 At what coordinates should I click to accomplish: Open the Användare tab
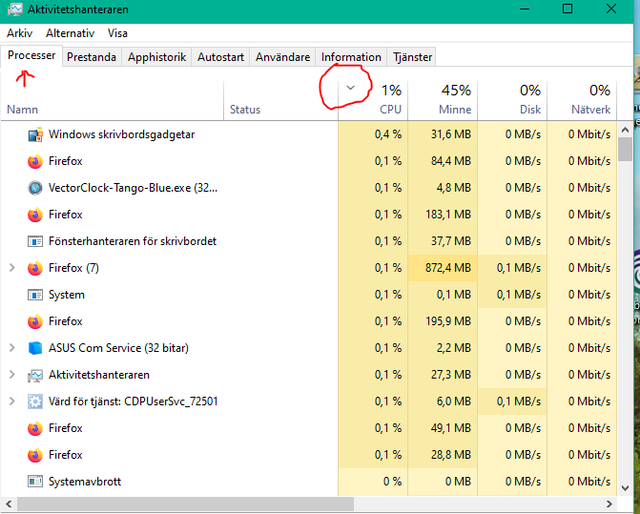click(x=283, y=57)
